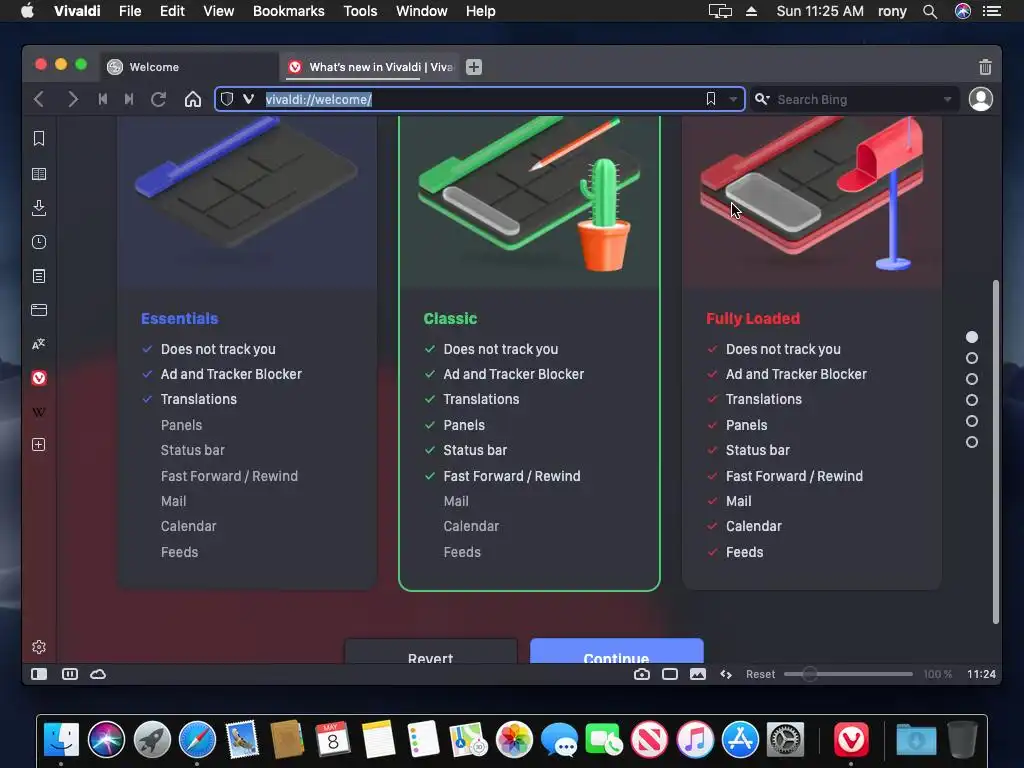Select the fourth page indicator dot
Screen dimensions: 1024x768
(x=972, y=400)
